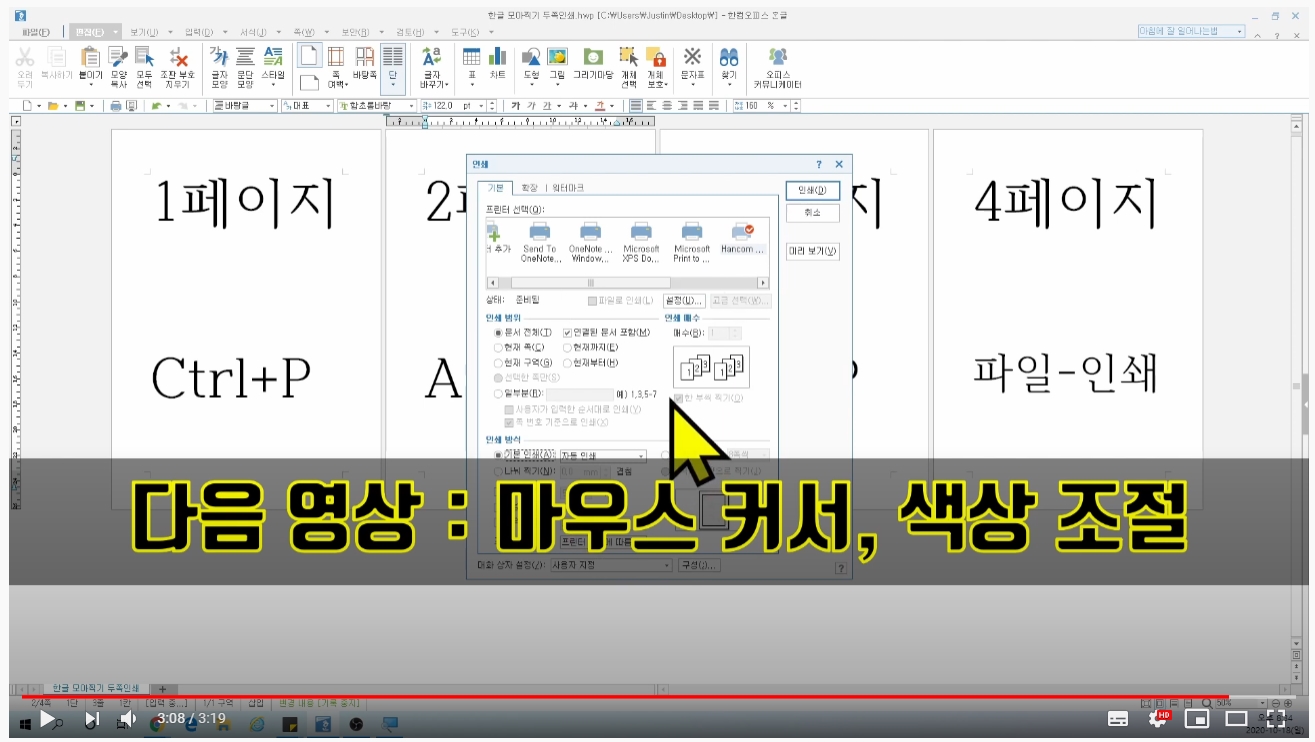The image size is (1315, 742).
Task: Open the View (보기) menu
Action: pos(143,32)
